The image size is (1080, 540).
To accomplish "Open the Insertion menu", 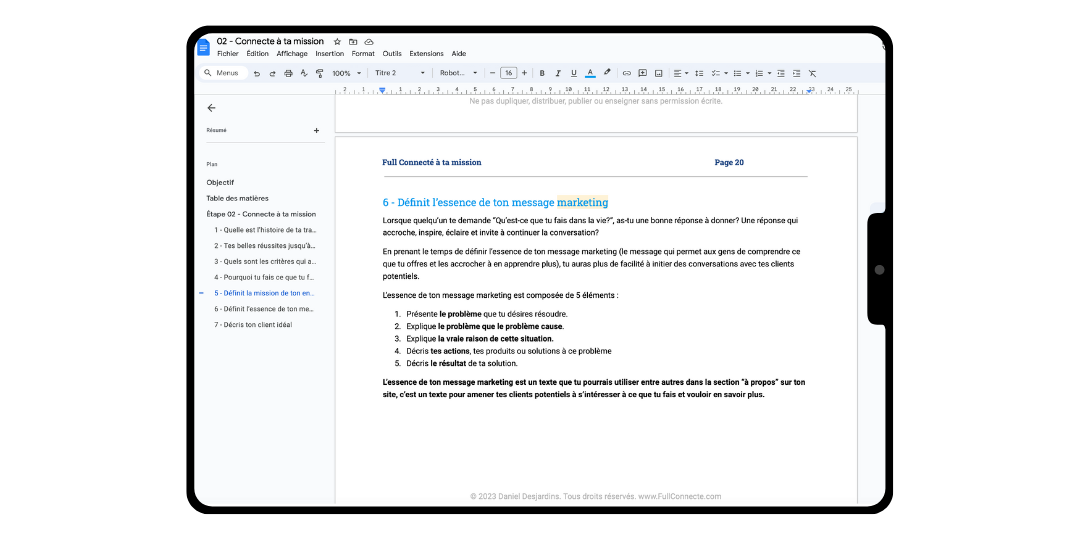I will (x=329, y=54).
